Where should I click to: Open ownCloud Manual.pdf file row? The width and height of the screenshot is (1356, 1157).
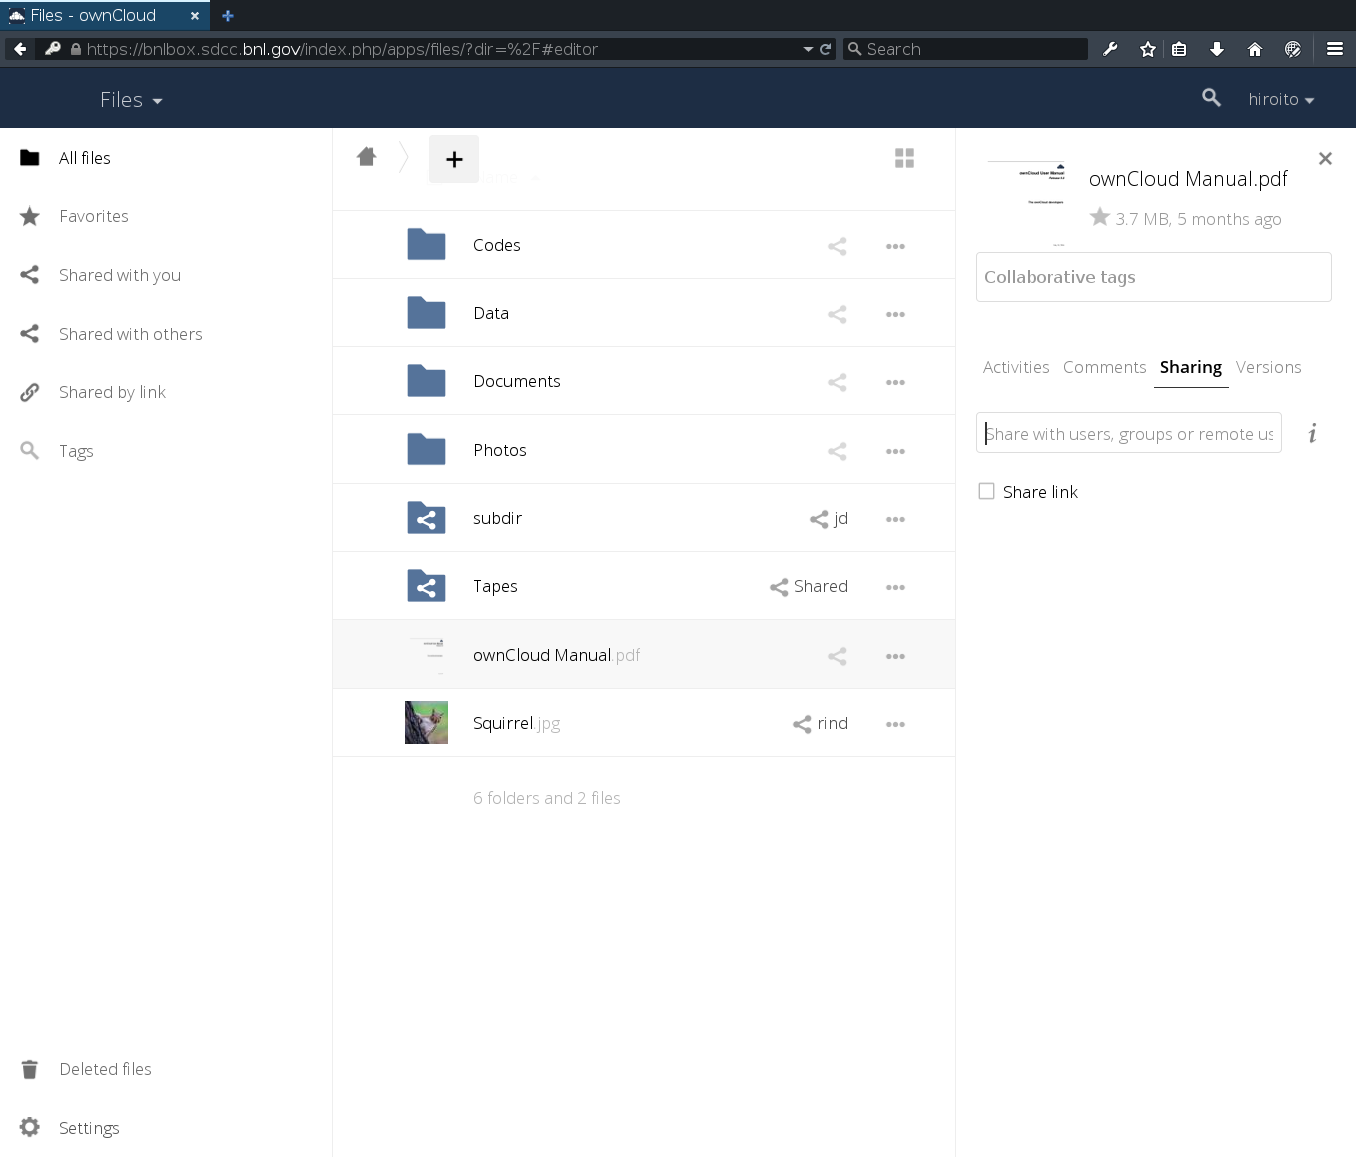pos(643,655)
